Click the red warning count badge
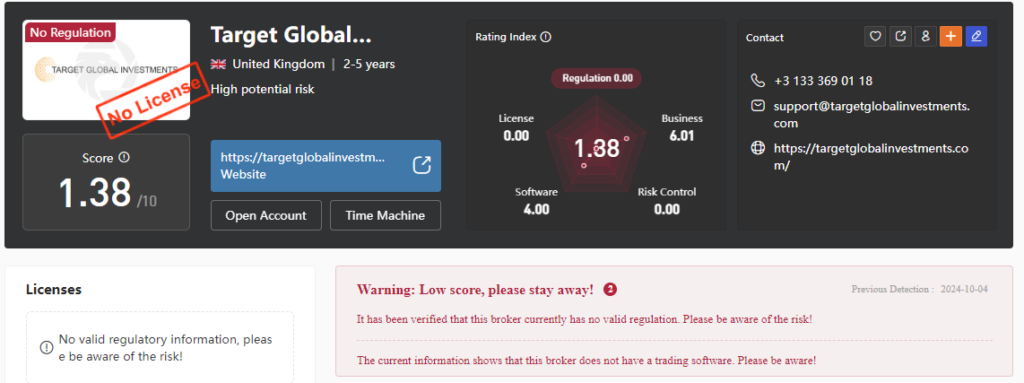Screen dimensions: 1024x383 pos(610,289)
